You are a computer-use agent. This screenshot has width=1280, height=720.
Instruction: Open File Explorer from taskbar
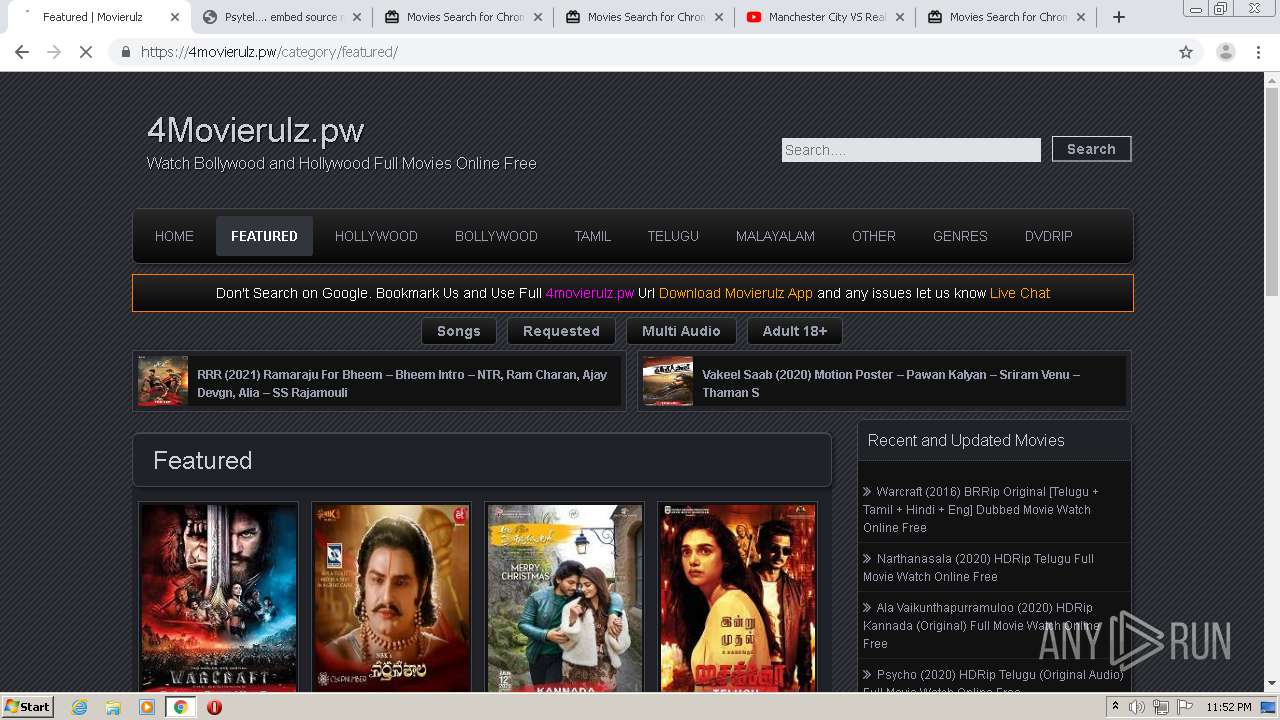(x=113, y=707)
